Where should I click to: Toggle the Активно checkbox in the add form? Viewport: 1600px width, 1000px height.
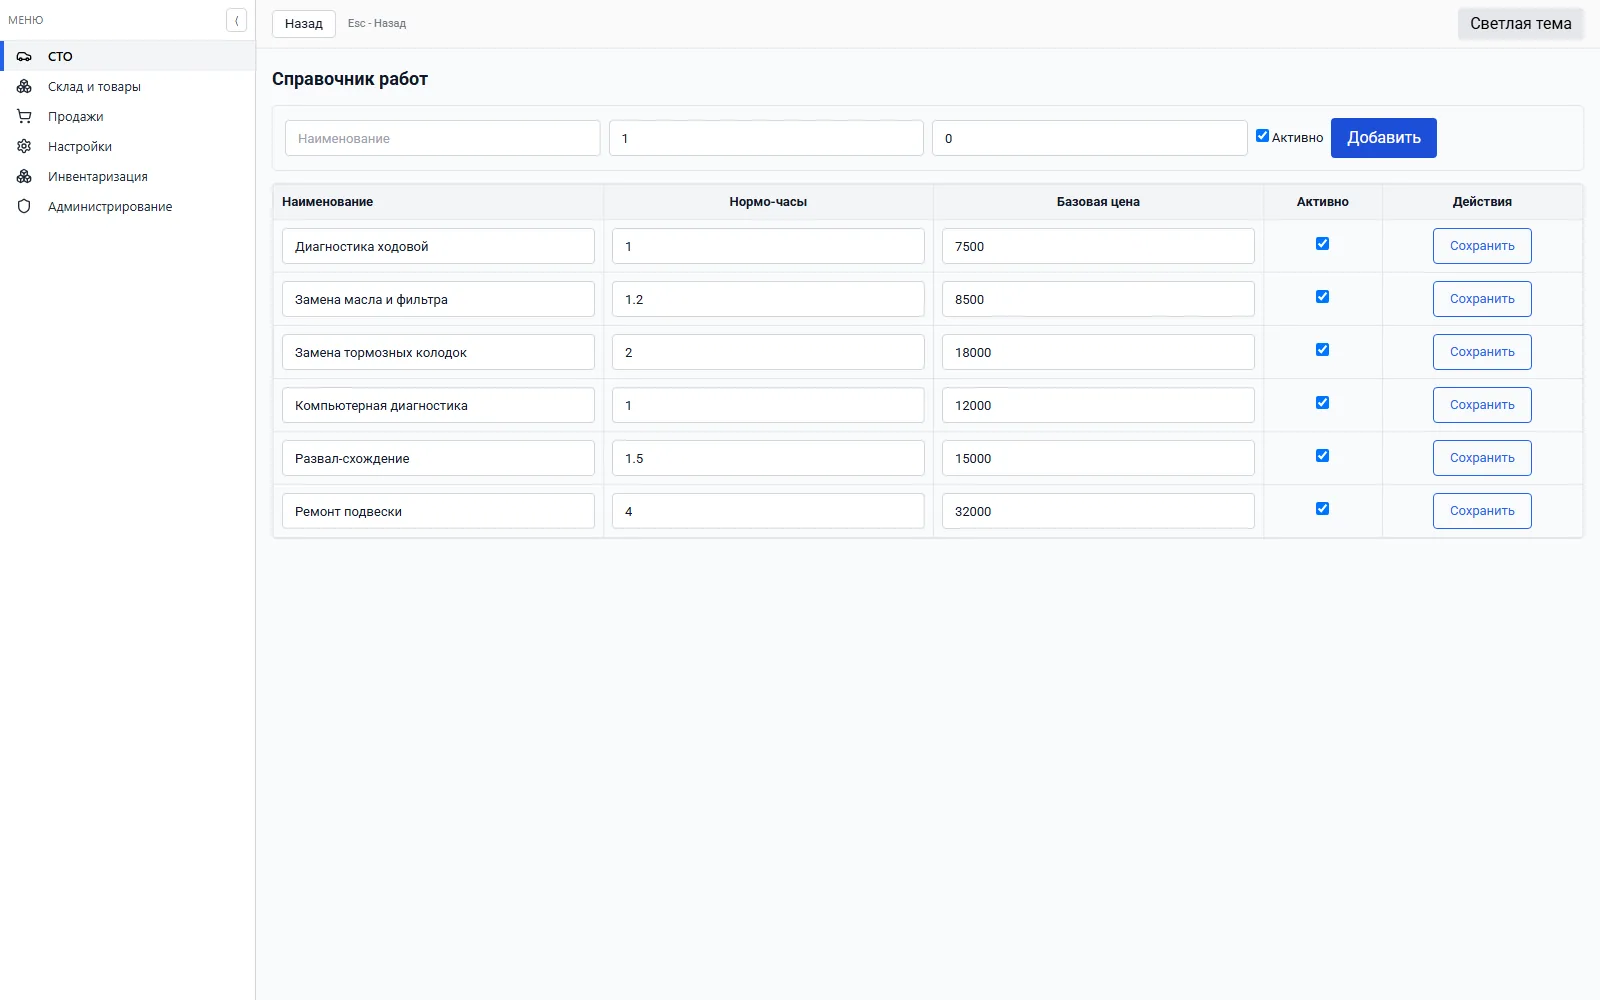[x=1262, y=136]
